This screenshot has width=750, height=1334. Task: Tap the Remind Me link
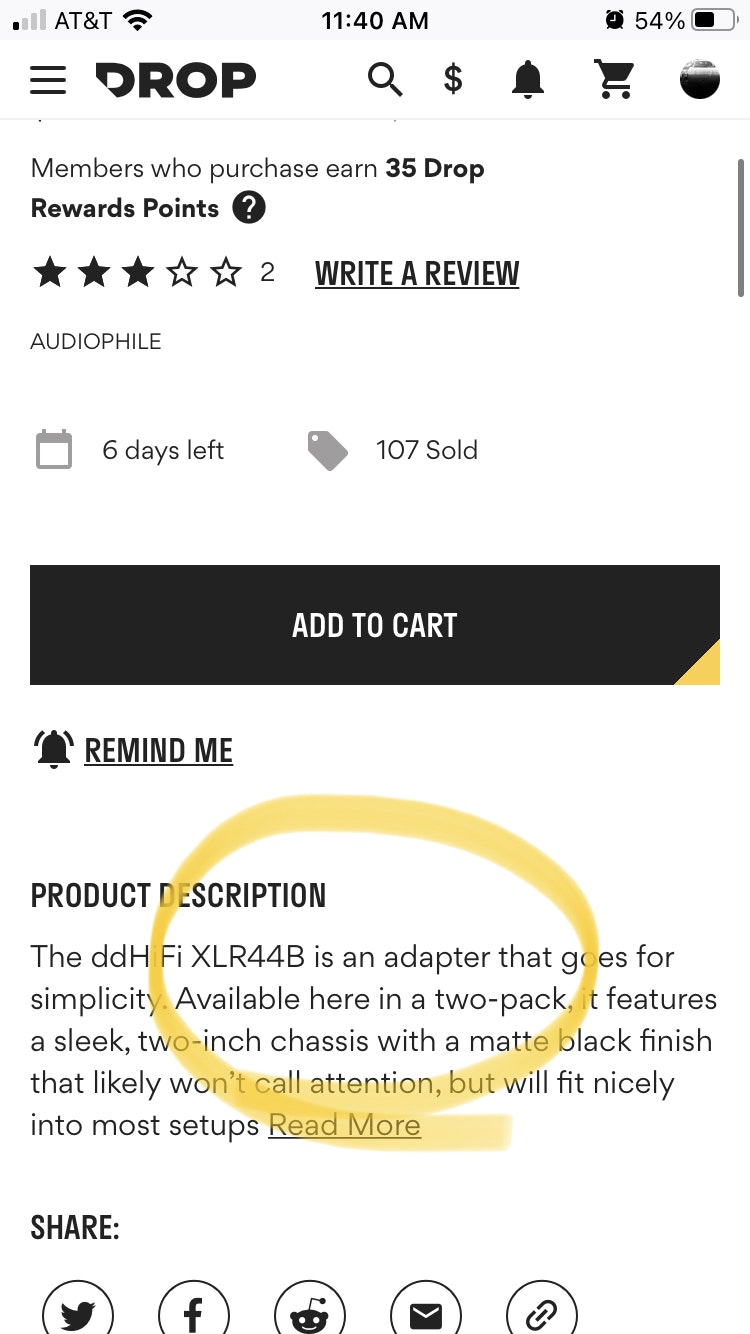tap(158, 750)
